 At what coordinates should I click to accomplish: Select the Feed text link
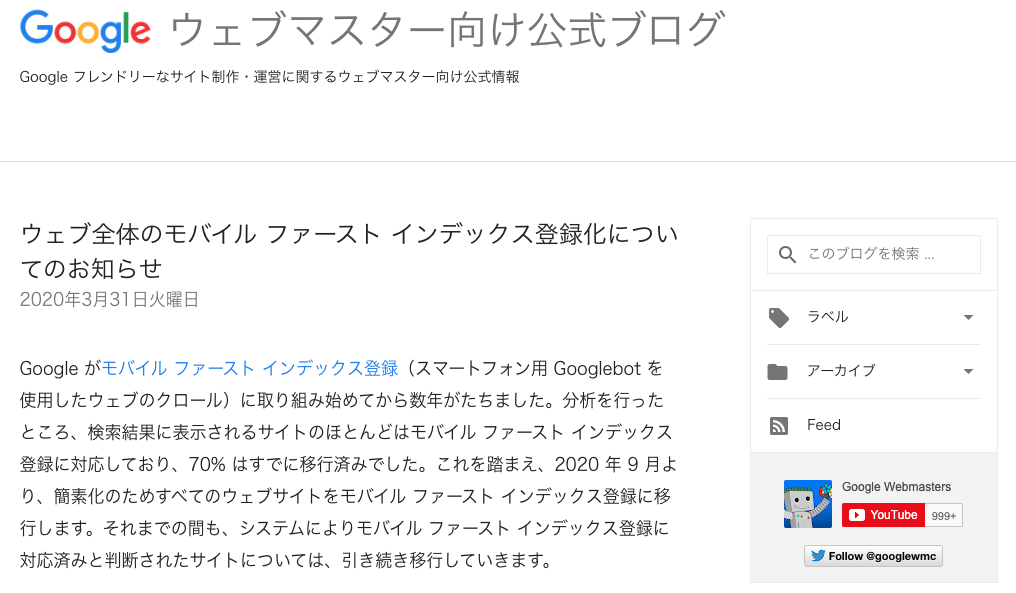click(x=824, y=425)
